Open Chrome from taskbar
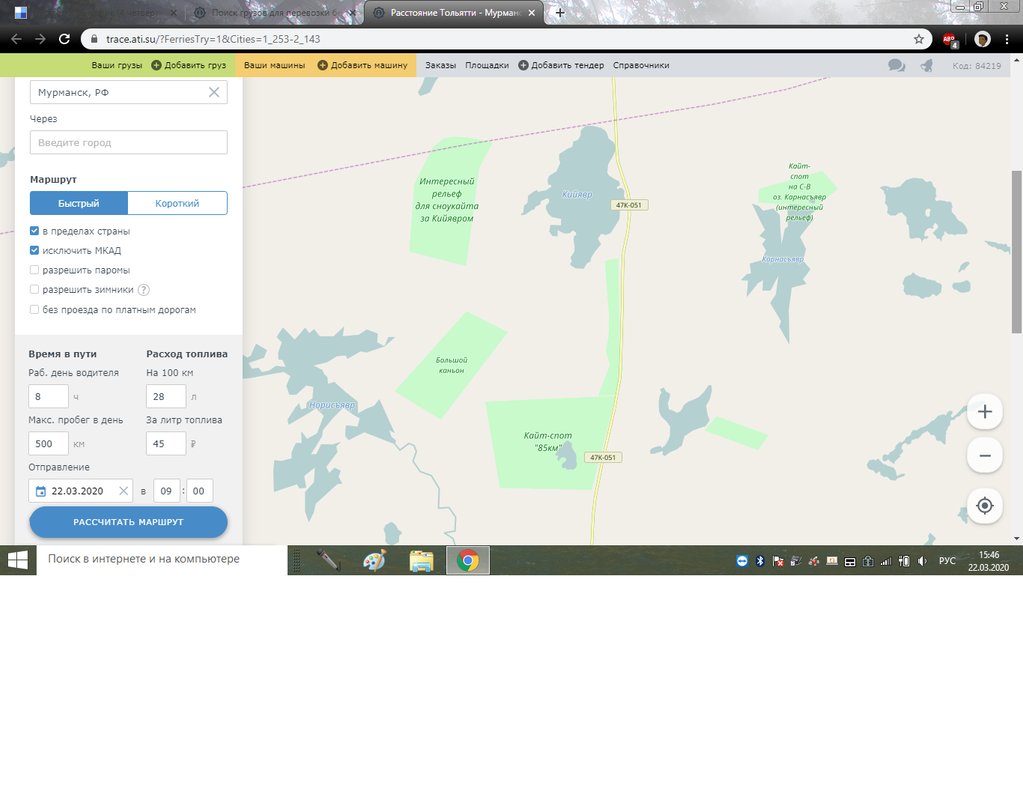 468,561
